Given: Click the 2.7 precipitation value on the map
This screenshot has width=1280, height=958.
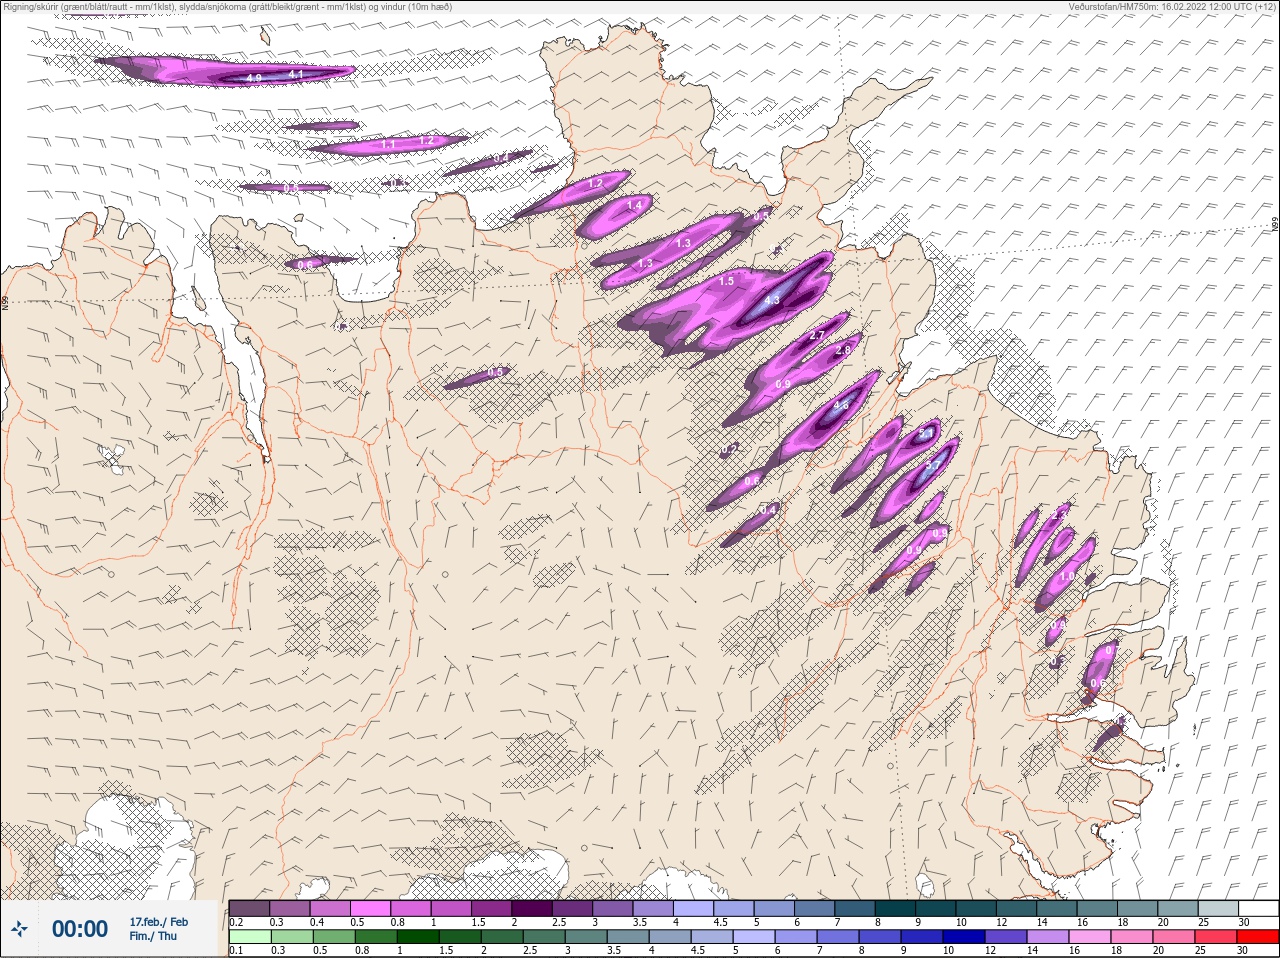Looking at the screenshot, I should 817,335.
